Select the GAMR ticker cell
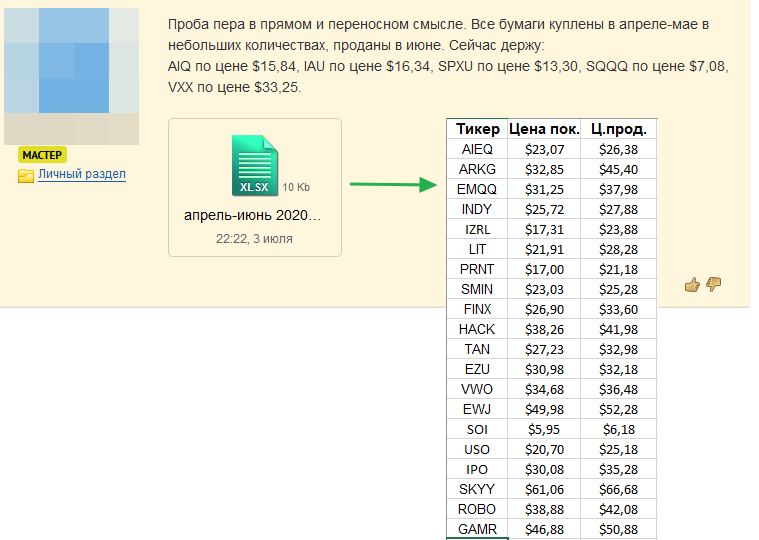This screenshot has height=540, width=759. pyautogui.click(x=477, y=529)
